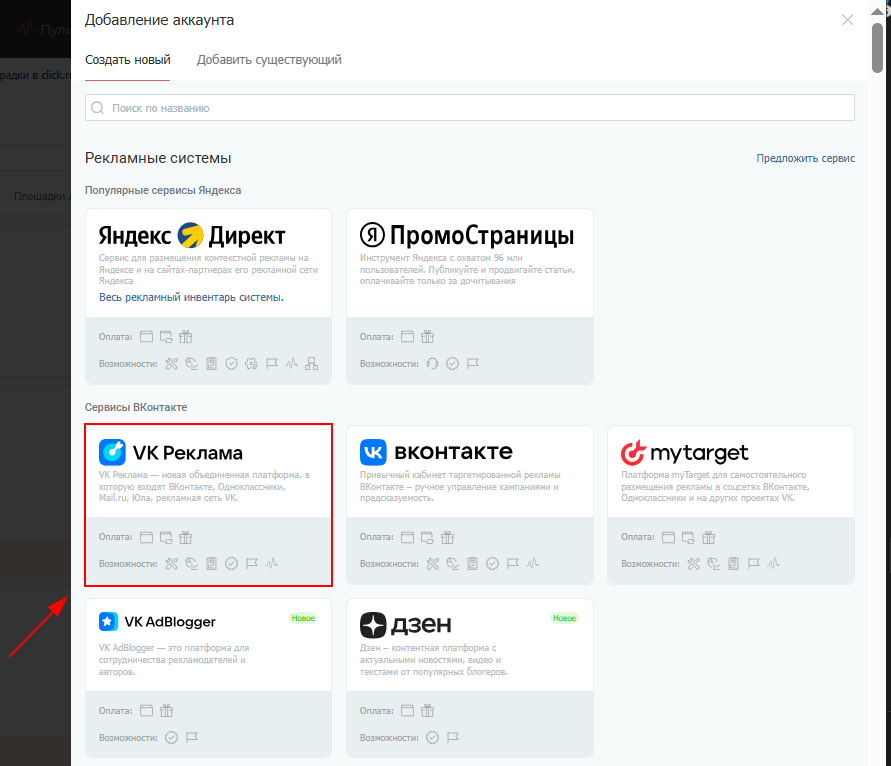Click the flag icon in Дзен card

click(453, 738)
